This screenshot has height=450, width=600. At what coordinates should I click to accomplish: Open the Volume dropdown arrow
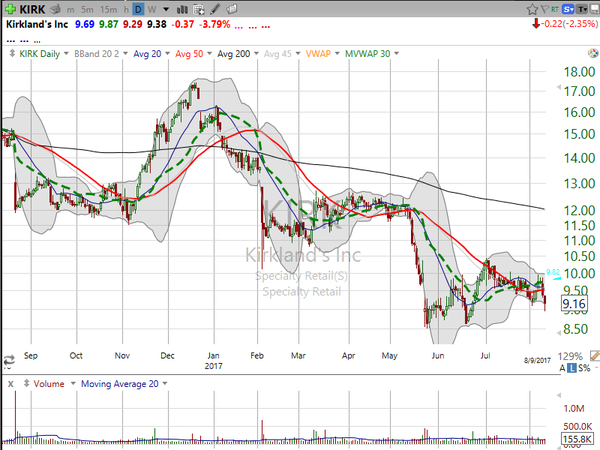[73, 383]
